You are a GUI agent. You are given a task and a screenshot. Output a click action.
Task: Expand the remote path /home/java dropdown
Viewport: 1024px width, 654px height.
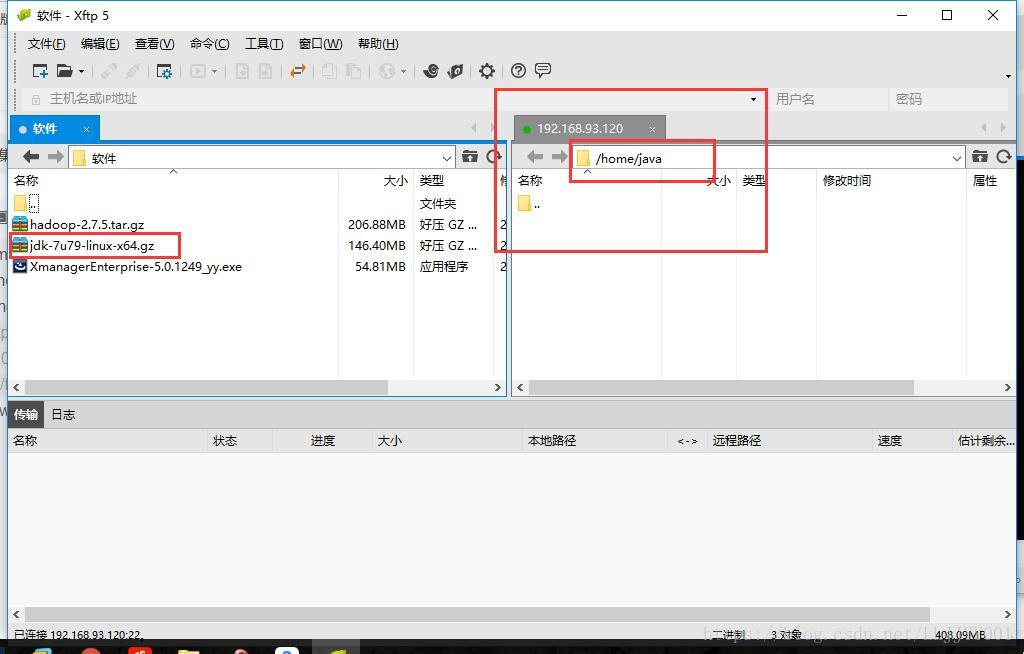click(957, 158)
